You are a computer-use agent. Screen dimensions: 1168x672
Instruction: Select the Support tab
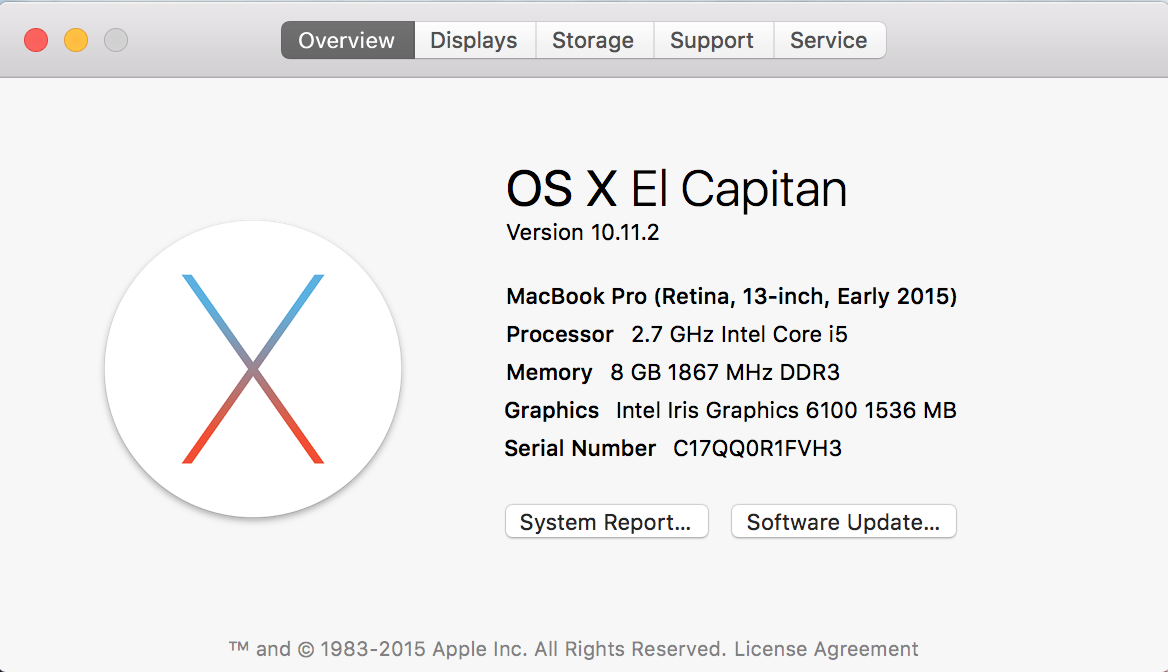click(712, 41)
